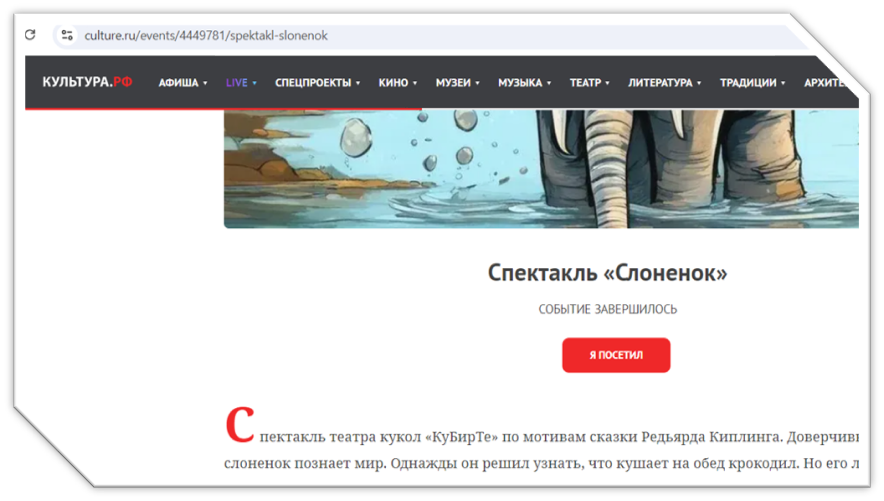
Task: Click the large red drop cap С
Action: click(240, 425)
